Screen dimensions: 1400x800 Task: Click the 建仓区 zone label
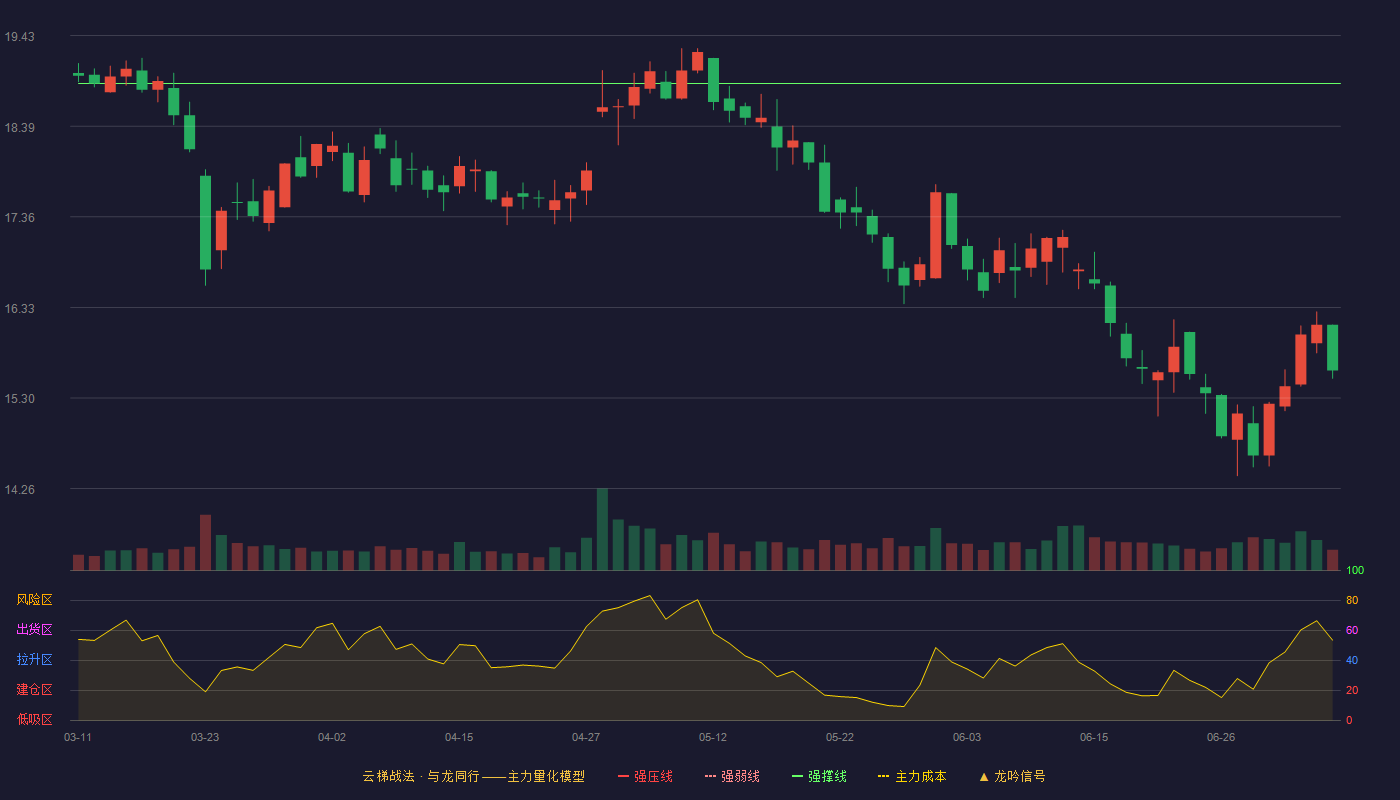34,690
